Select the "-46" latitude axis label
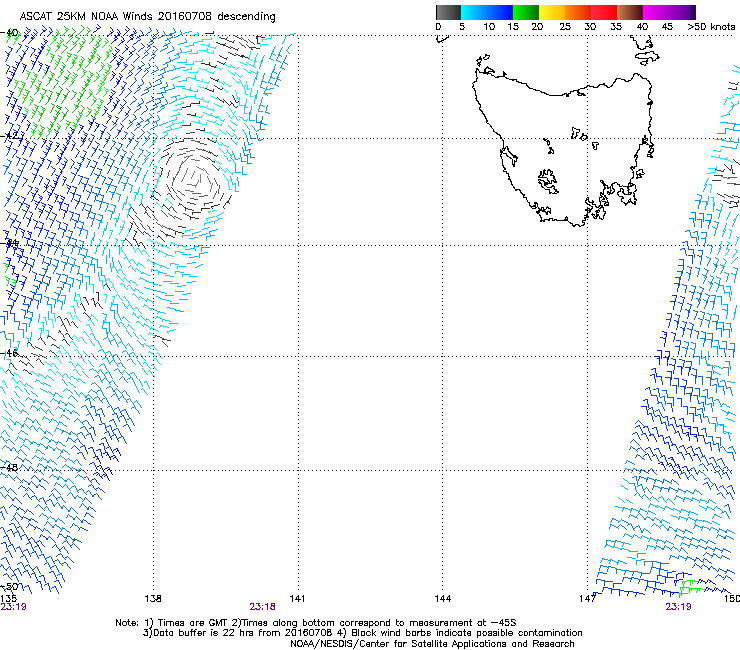Screen dimensions: 740x650 click(10, 353)
